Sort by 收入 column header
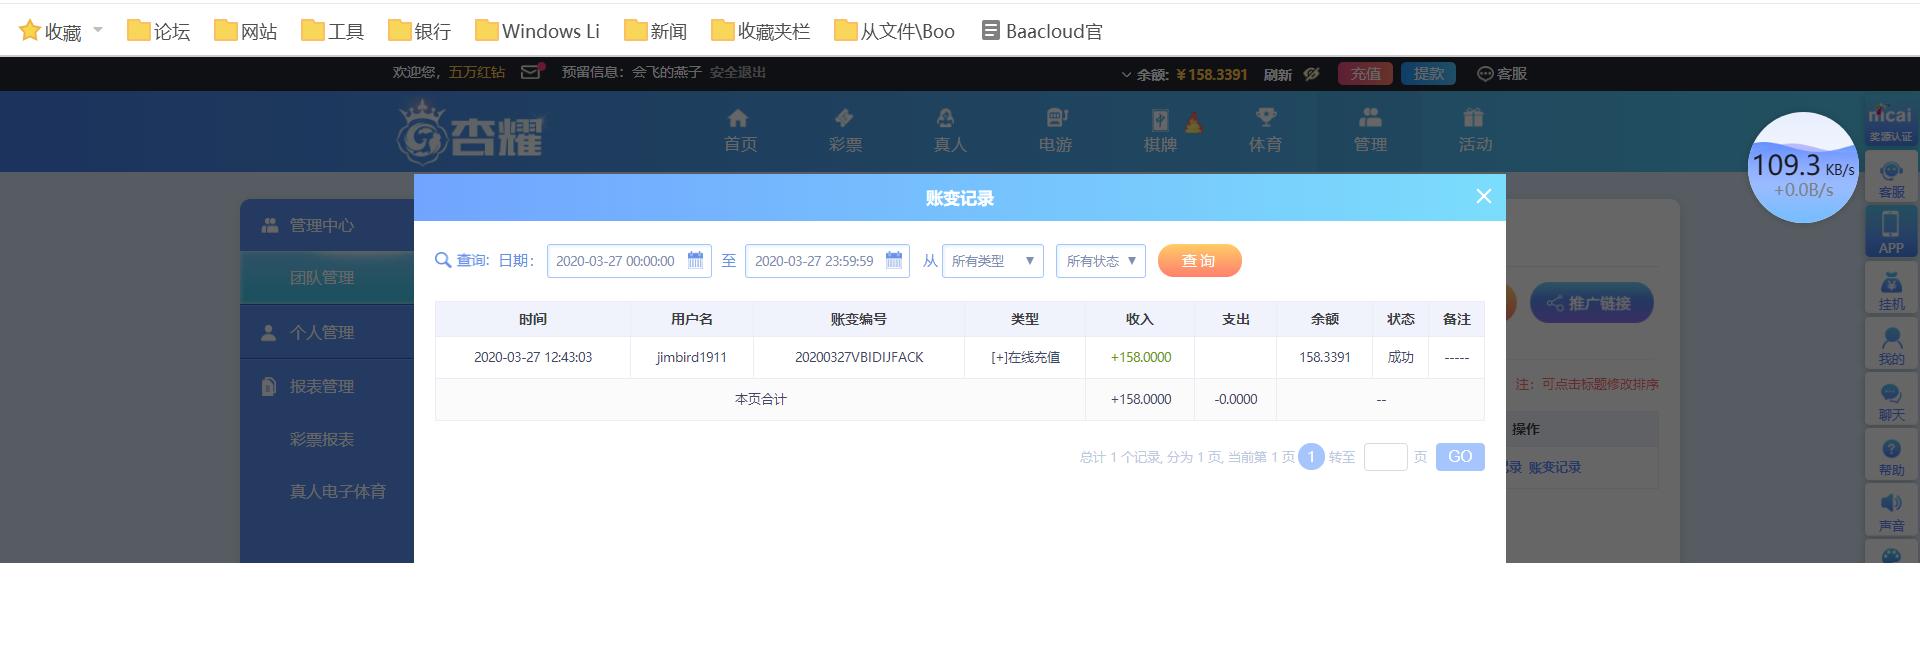This screenshot has width=1920, height=648. tap(1140, 319)
